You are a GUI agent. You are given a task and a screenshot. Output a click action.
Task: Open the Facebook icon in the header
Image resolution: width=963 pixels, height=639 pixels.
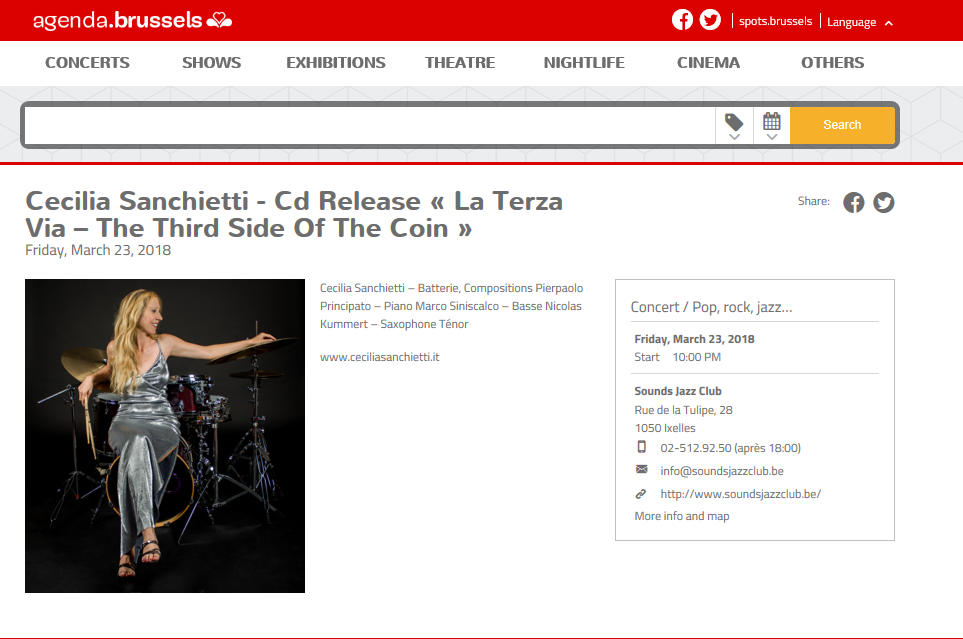(x=682, y=20)
